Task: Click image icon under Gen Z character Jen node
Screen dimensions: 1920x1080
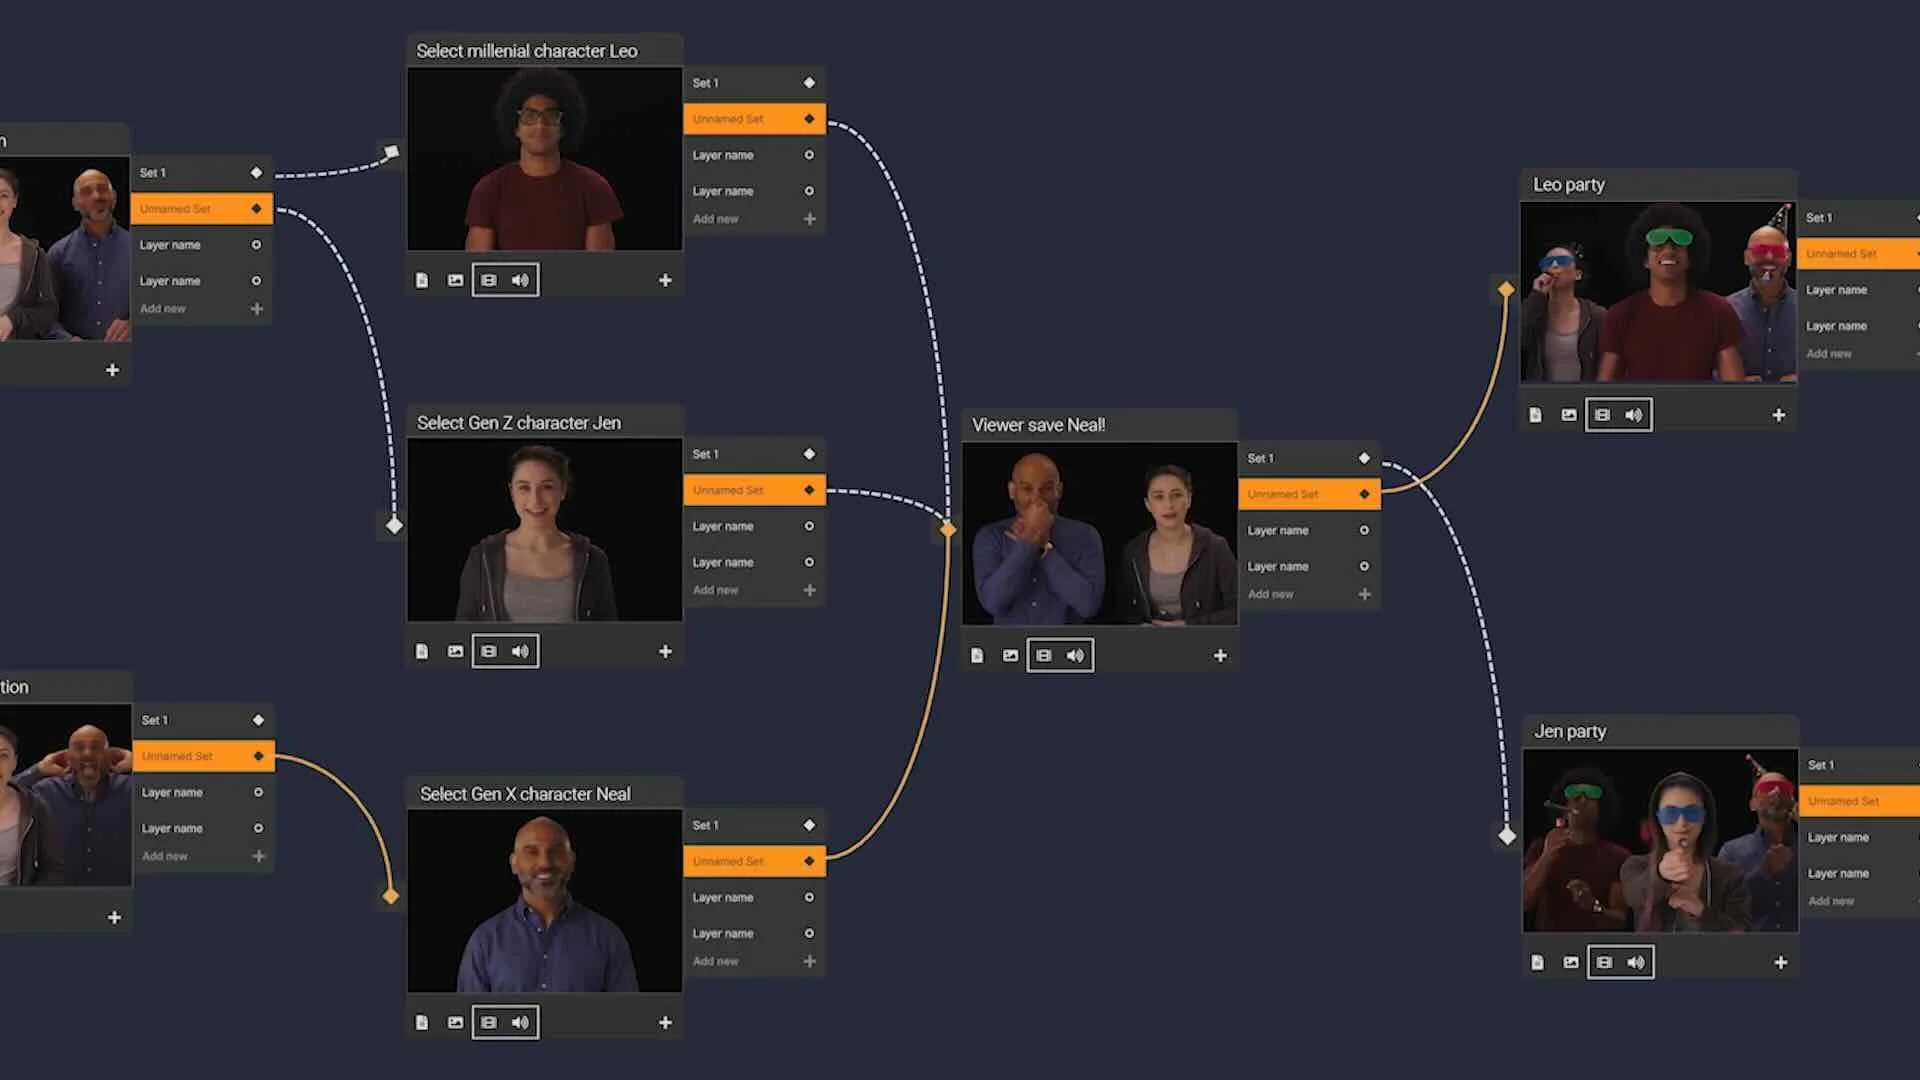Action: (455, 651)
